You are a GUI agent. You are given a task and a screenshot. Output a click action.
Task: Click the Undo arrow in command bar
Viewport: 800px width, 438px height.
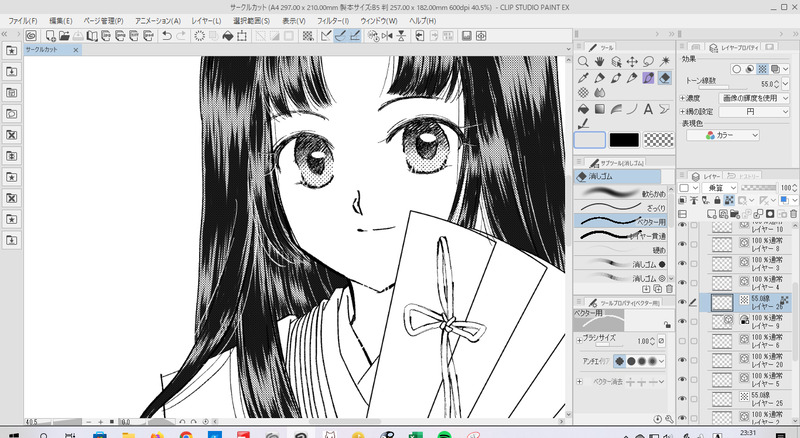tap(166, 36)
